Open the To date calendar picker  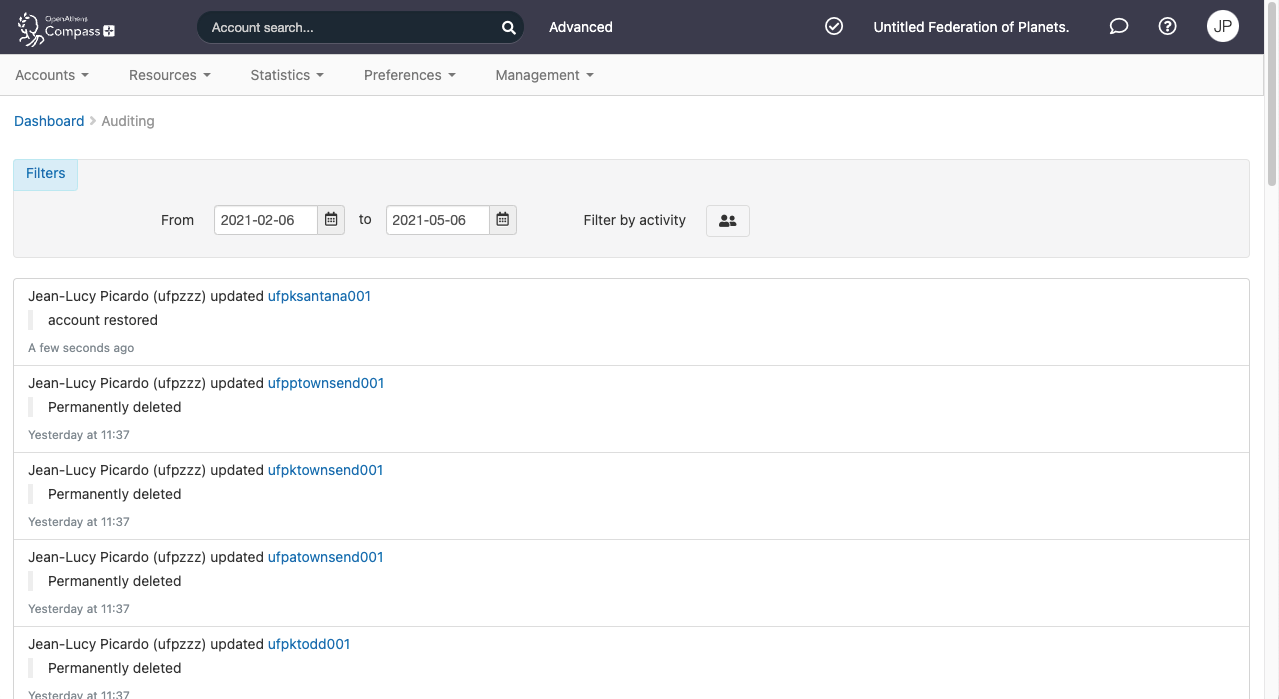click(x=503, y=220)
